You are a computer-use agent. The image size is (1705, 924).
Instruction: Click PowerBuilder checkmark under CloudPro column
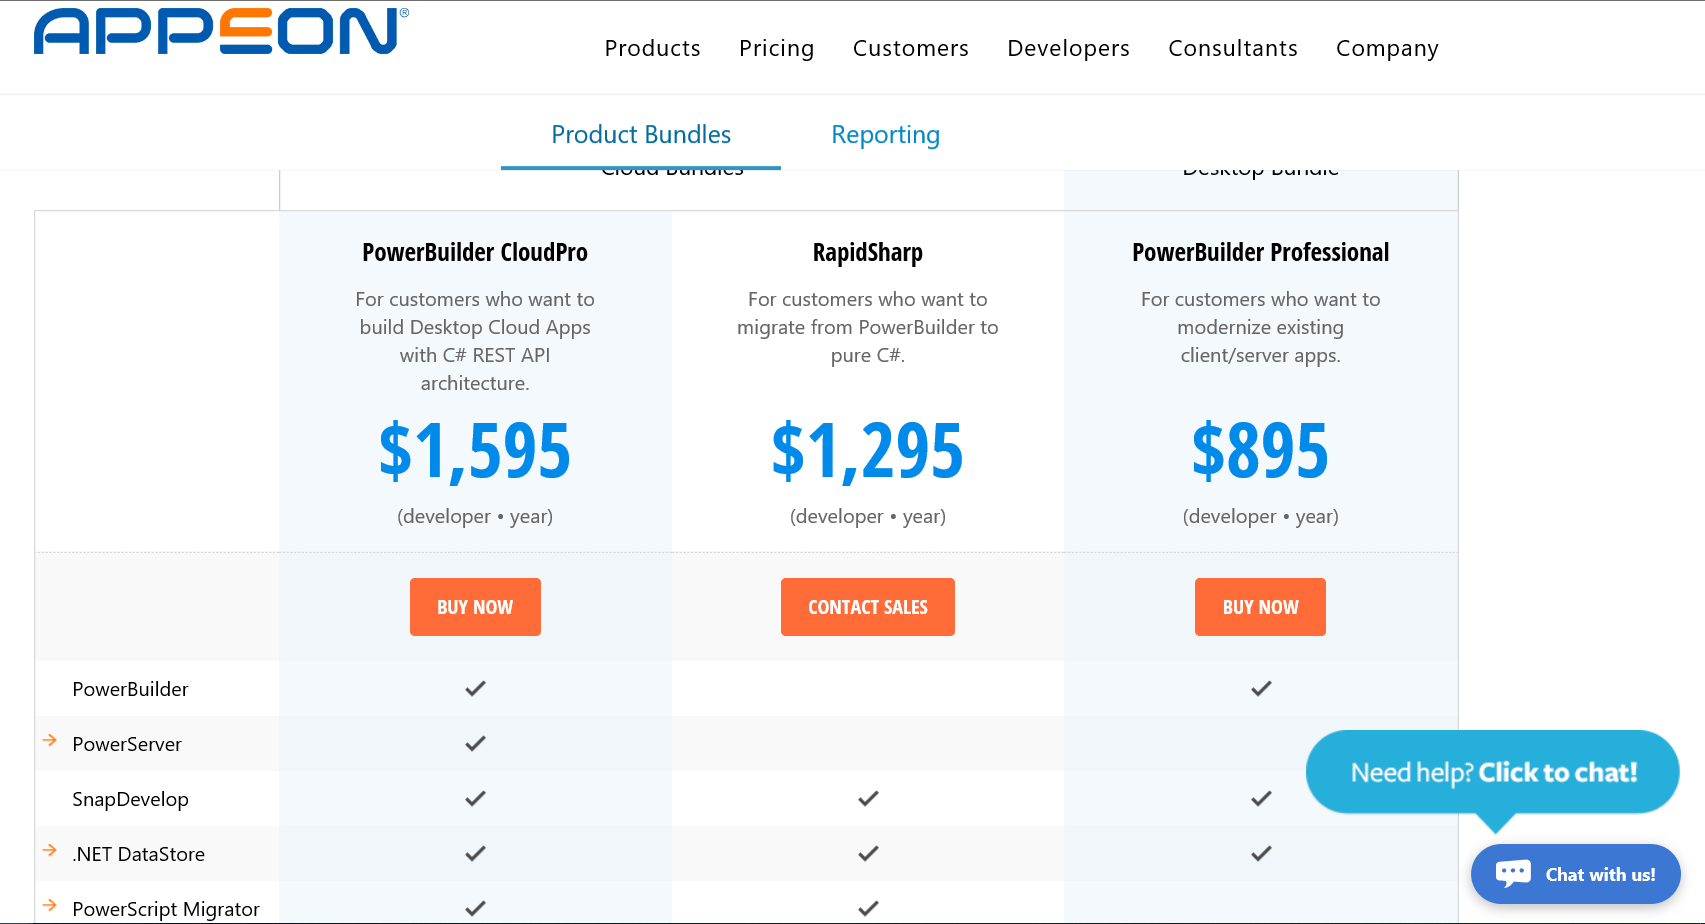pos(475,688)
